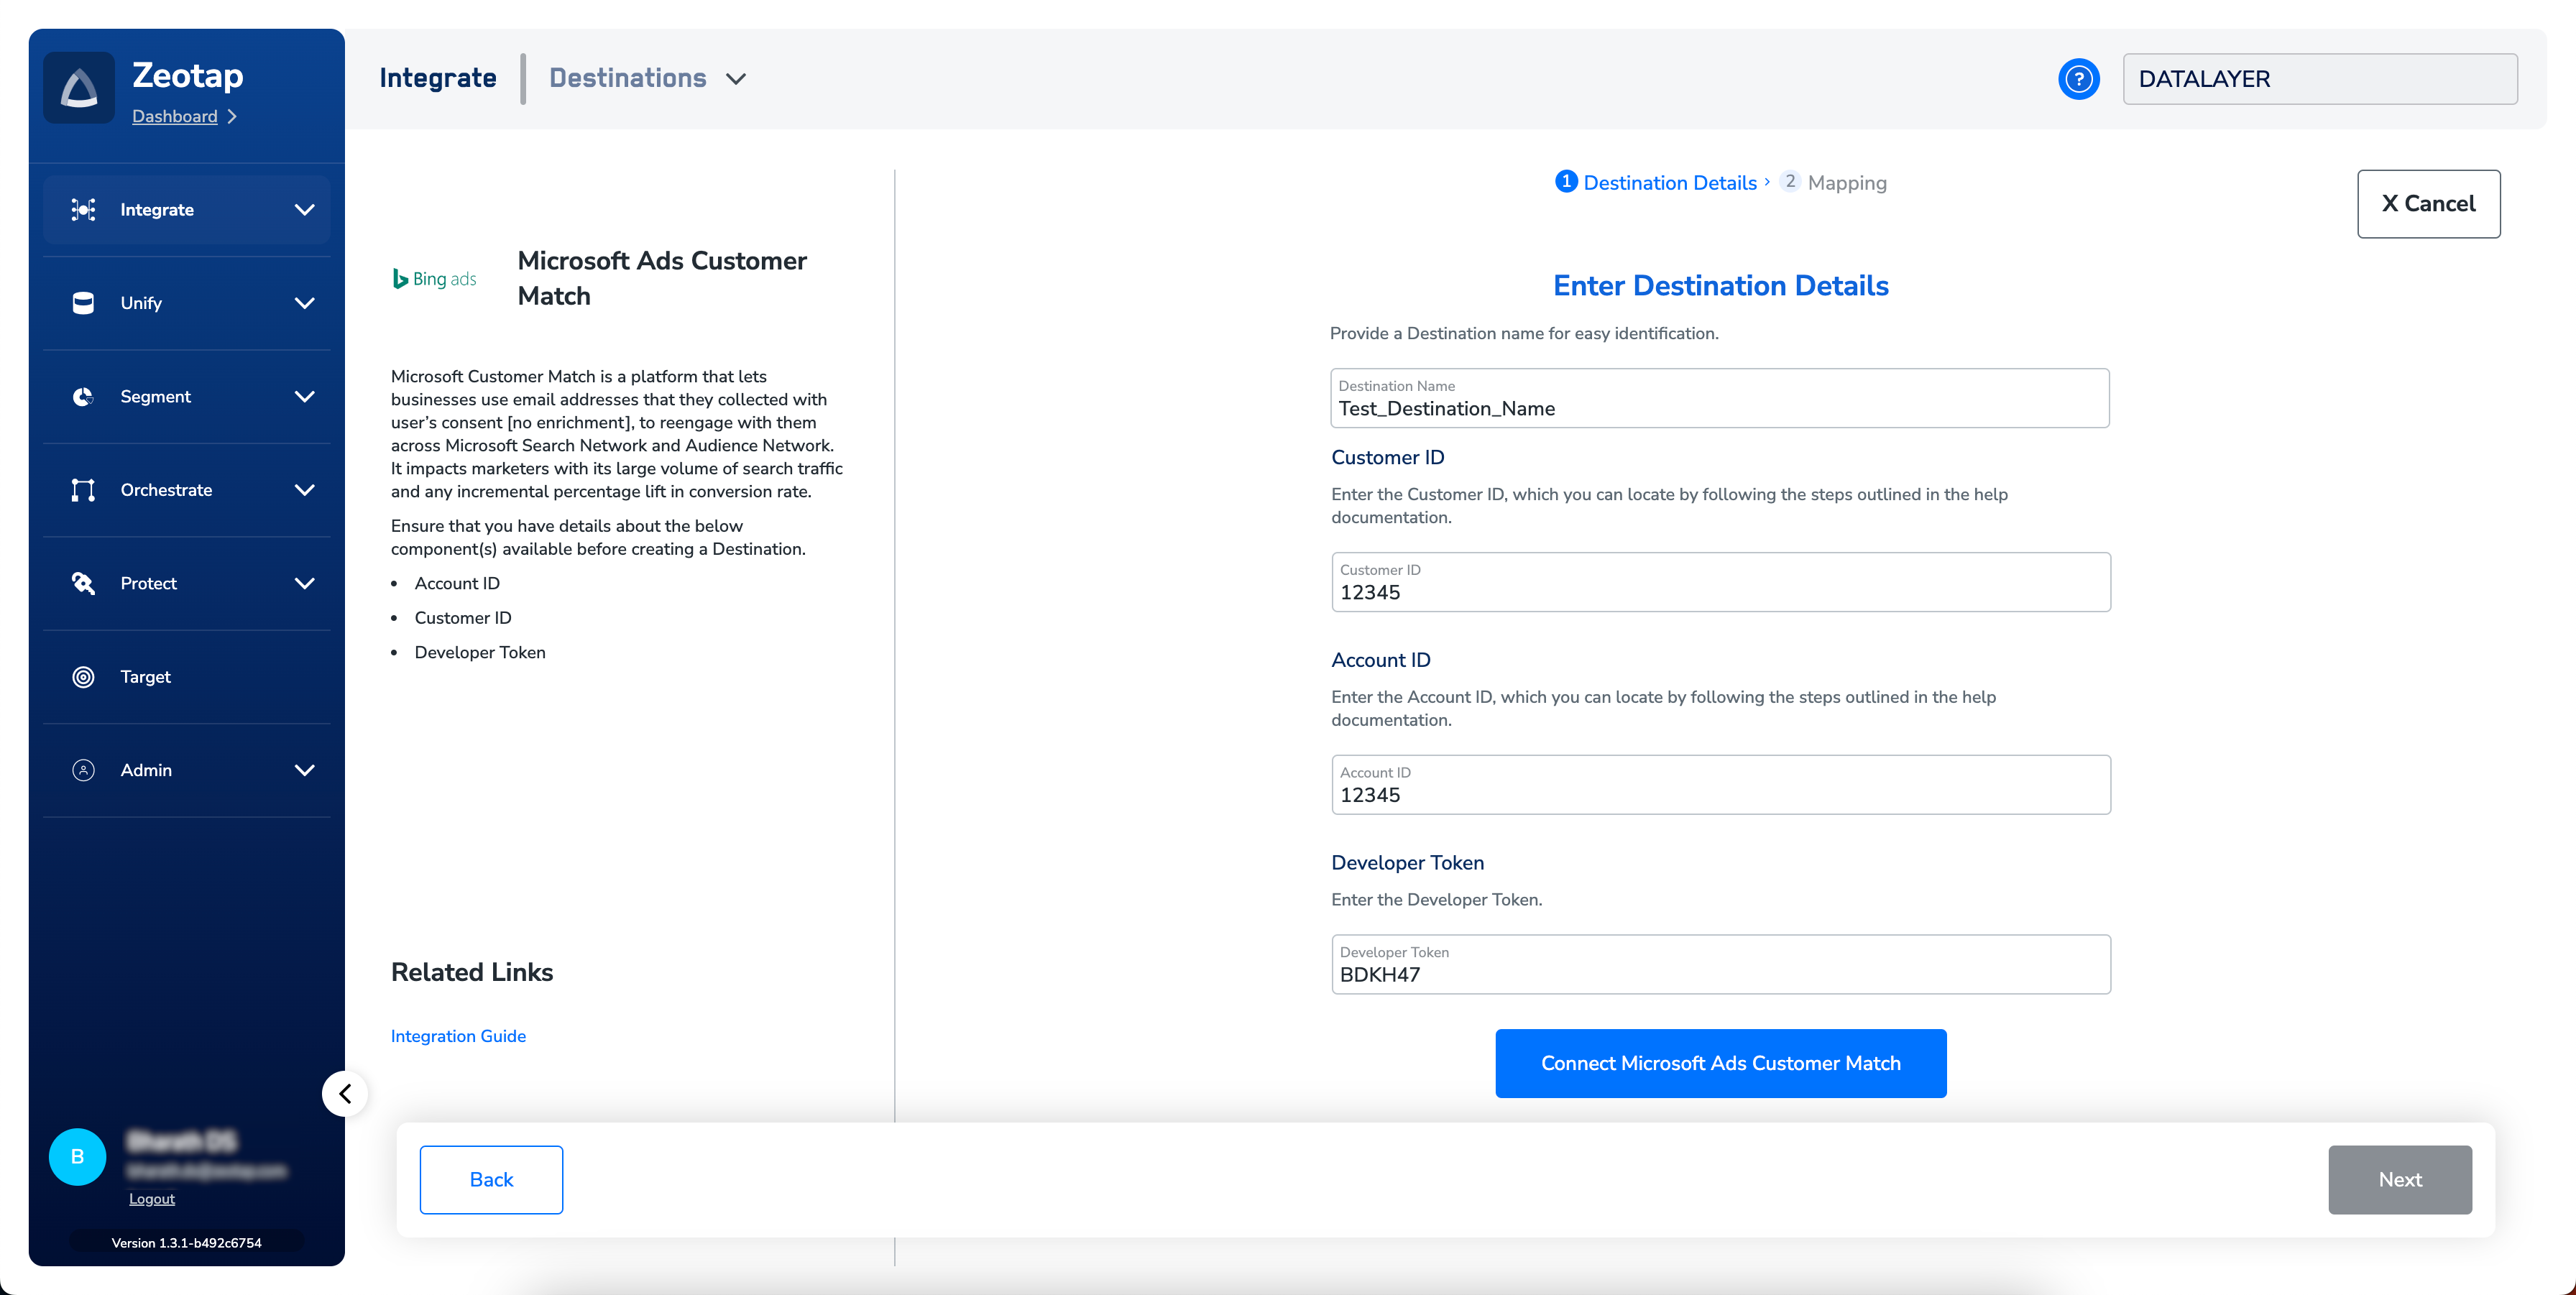Click the Protect sidebar icon
Viewport: 2576px width, 1295px height.
point(83,583)
